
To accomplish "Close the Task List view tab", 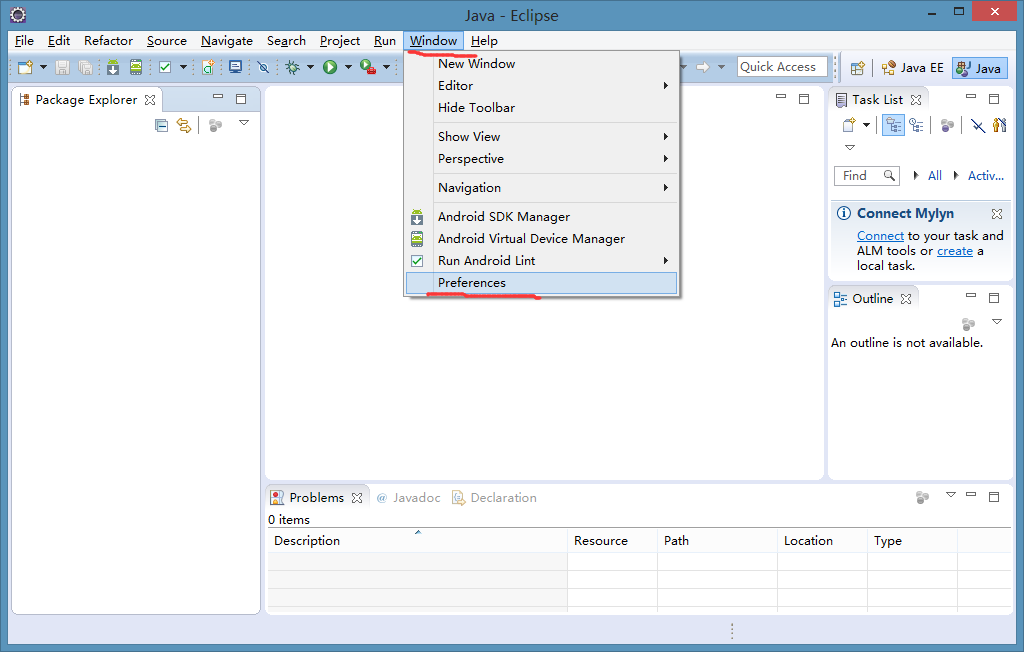I will point(915,100).
